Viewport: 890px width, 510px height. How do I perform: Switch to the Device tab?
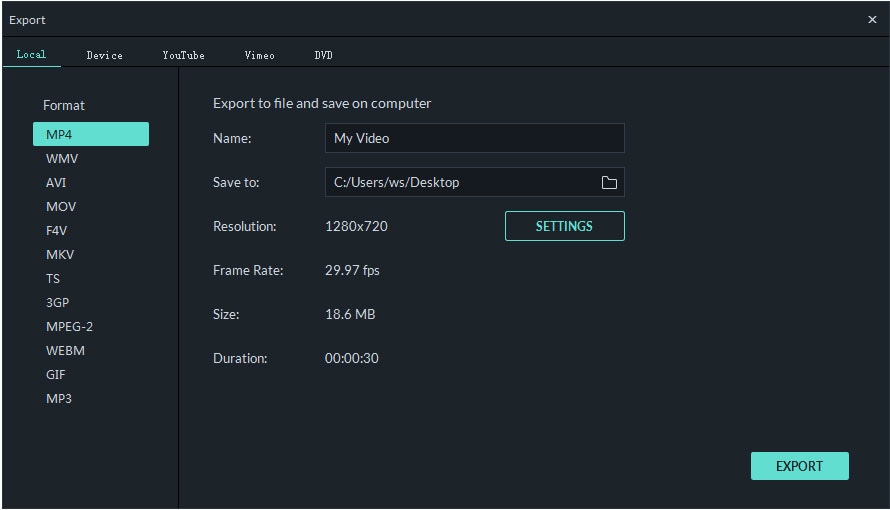click(104, 55)
